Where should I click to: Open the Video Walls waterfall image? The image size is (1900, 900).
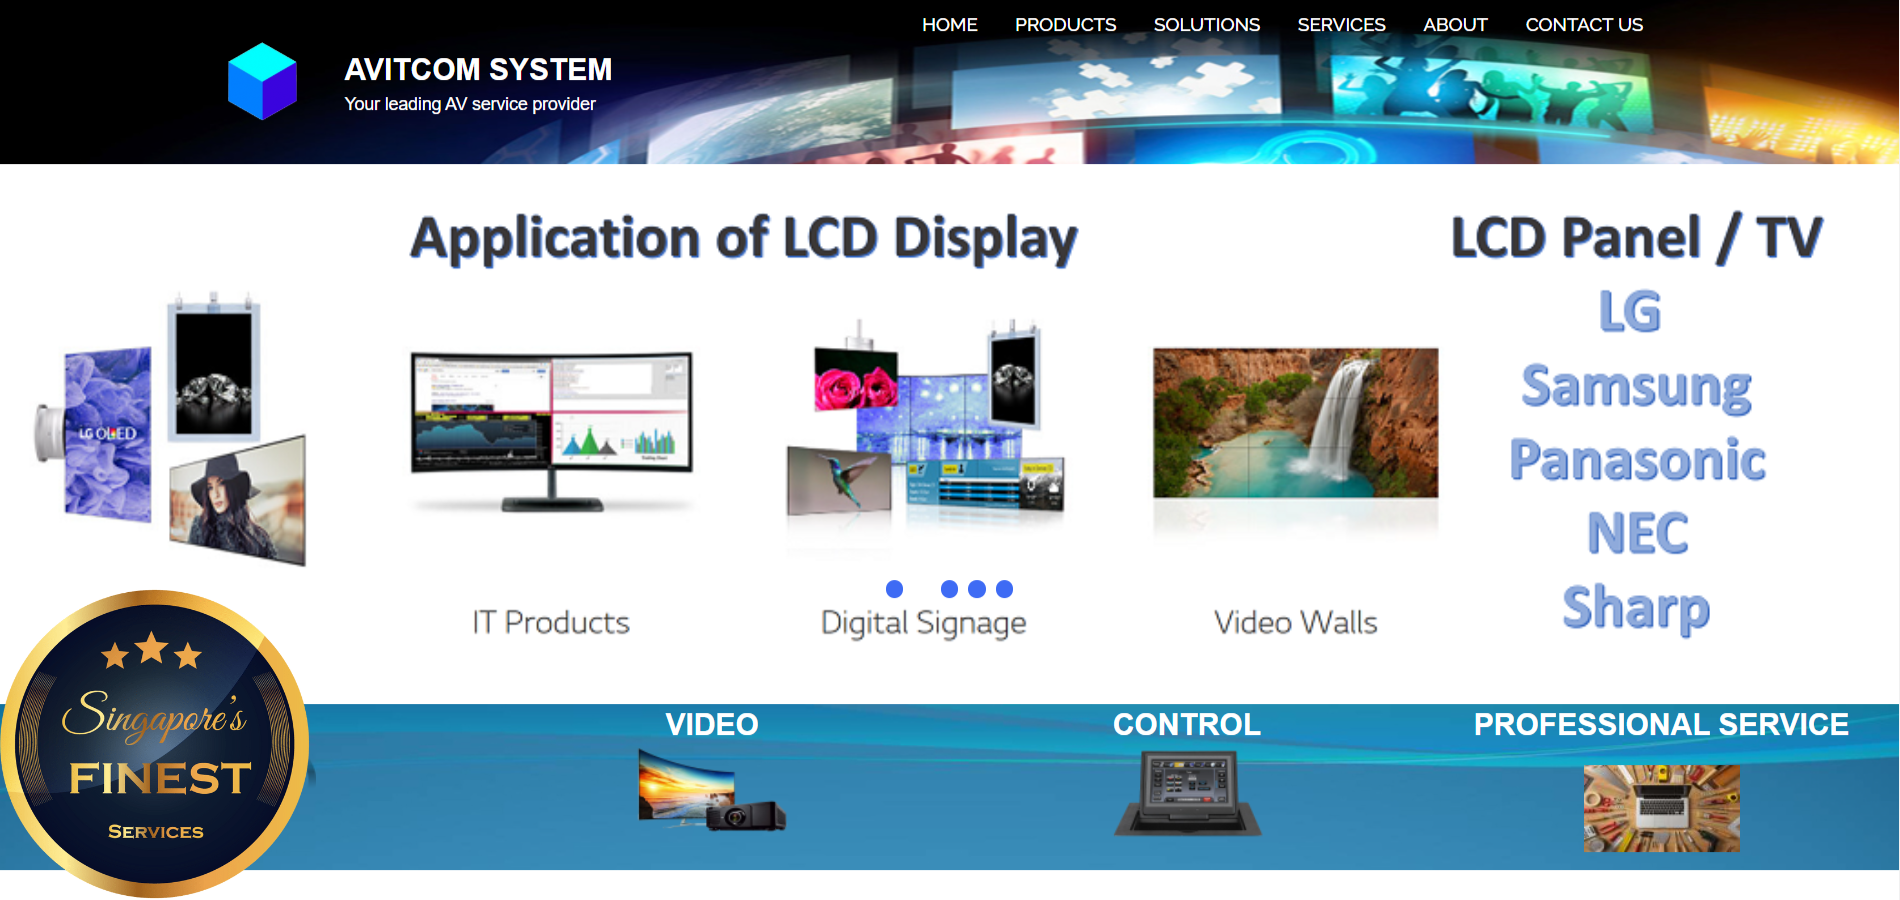[x=1295, y=423]
